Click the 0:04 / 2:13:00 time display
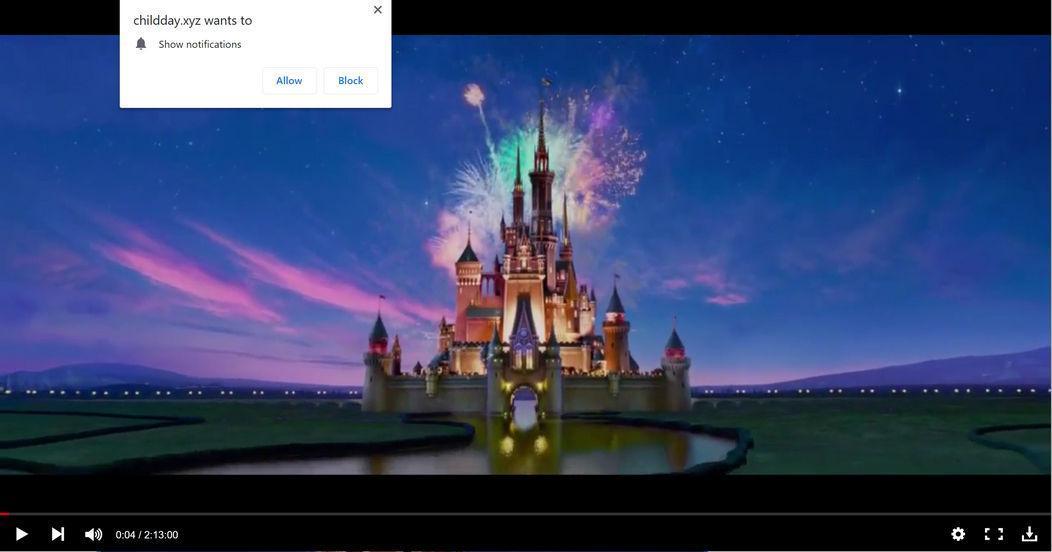This screenshot has width=1052, height=552. click(x=147, y=535)
